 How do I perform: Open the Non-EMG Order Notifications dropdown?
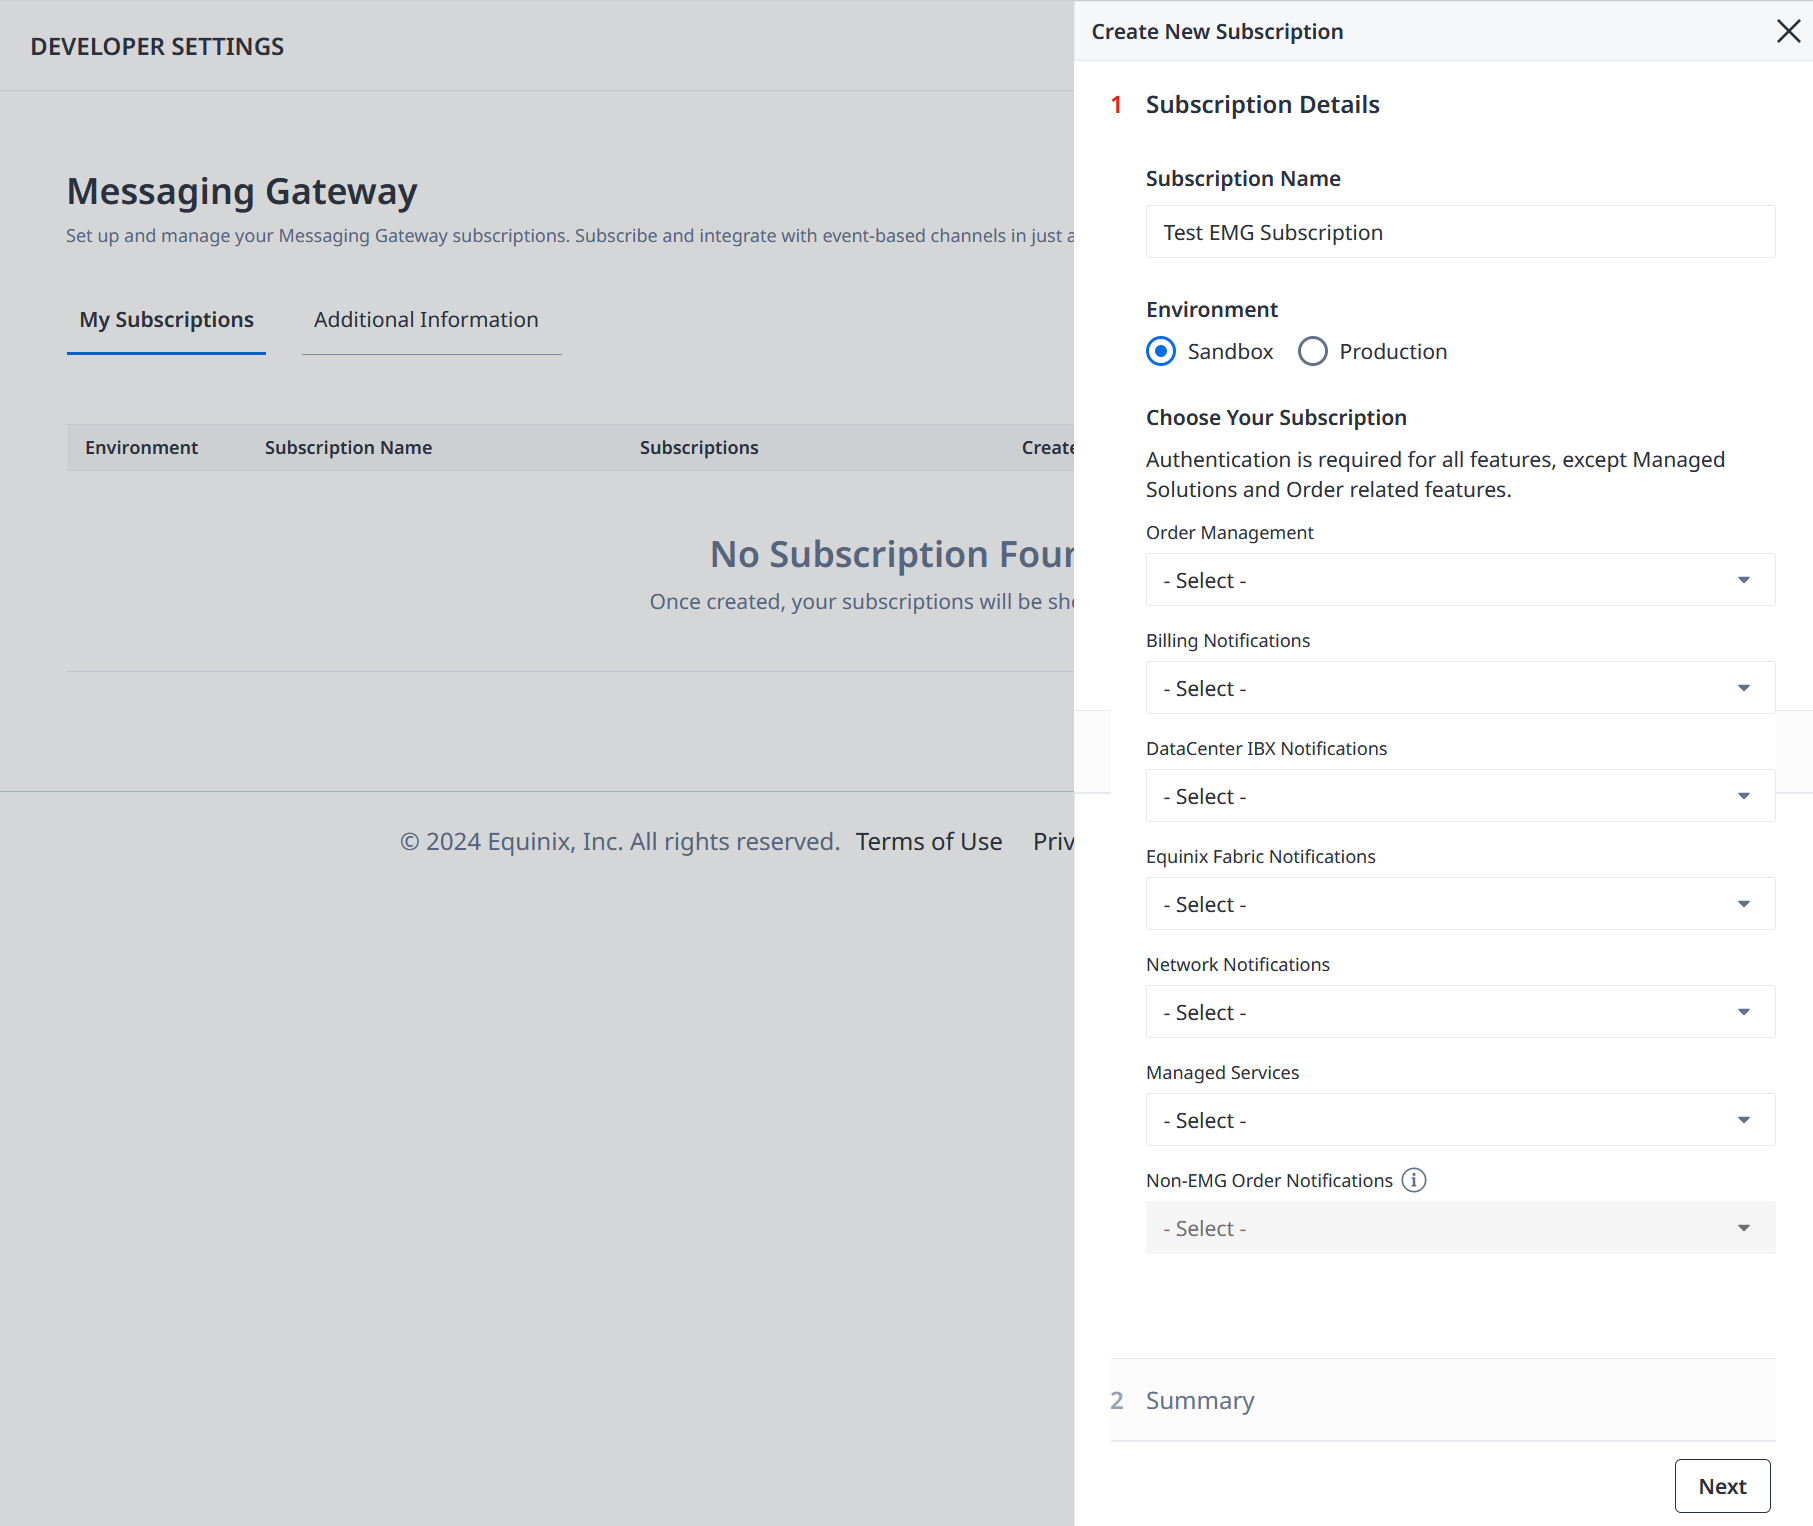point(1460,1228)
